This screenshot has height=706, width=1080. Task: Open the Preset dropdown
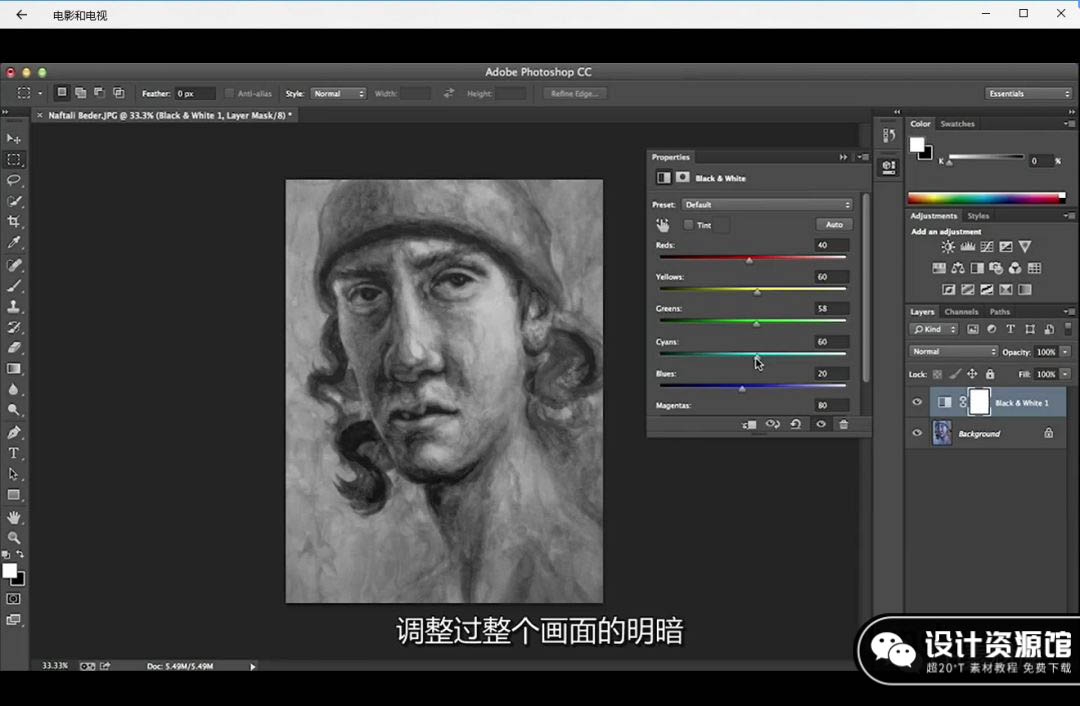click(x=767, y=205)
